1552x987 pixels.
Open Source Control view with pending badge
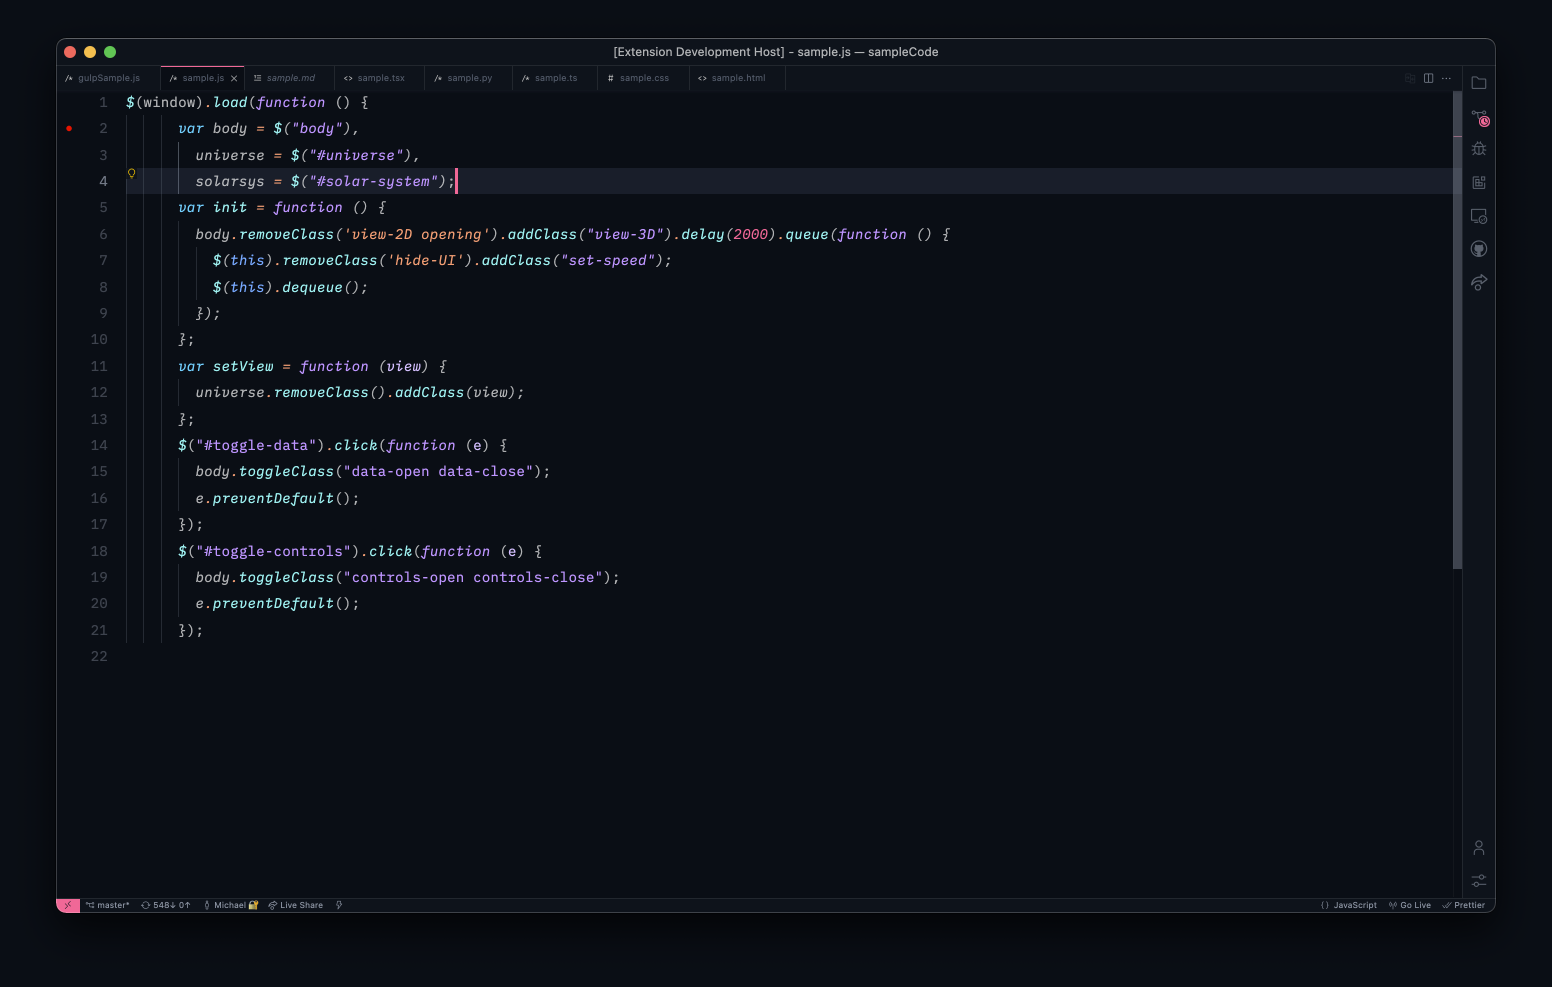pos(1479,118)
